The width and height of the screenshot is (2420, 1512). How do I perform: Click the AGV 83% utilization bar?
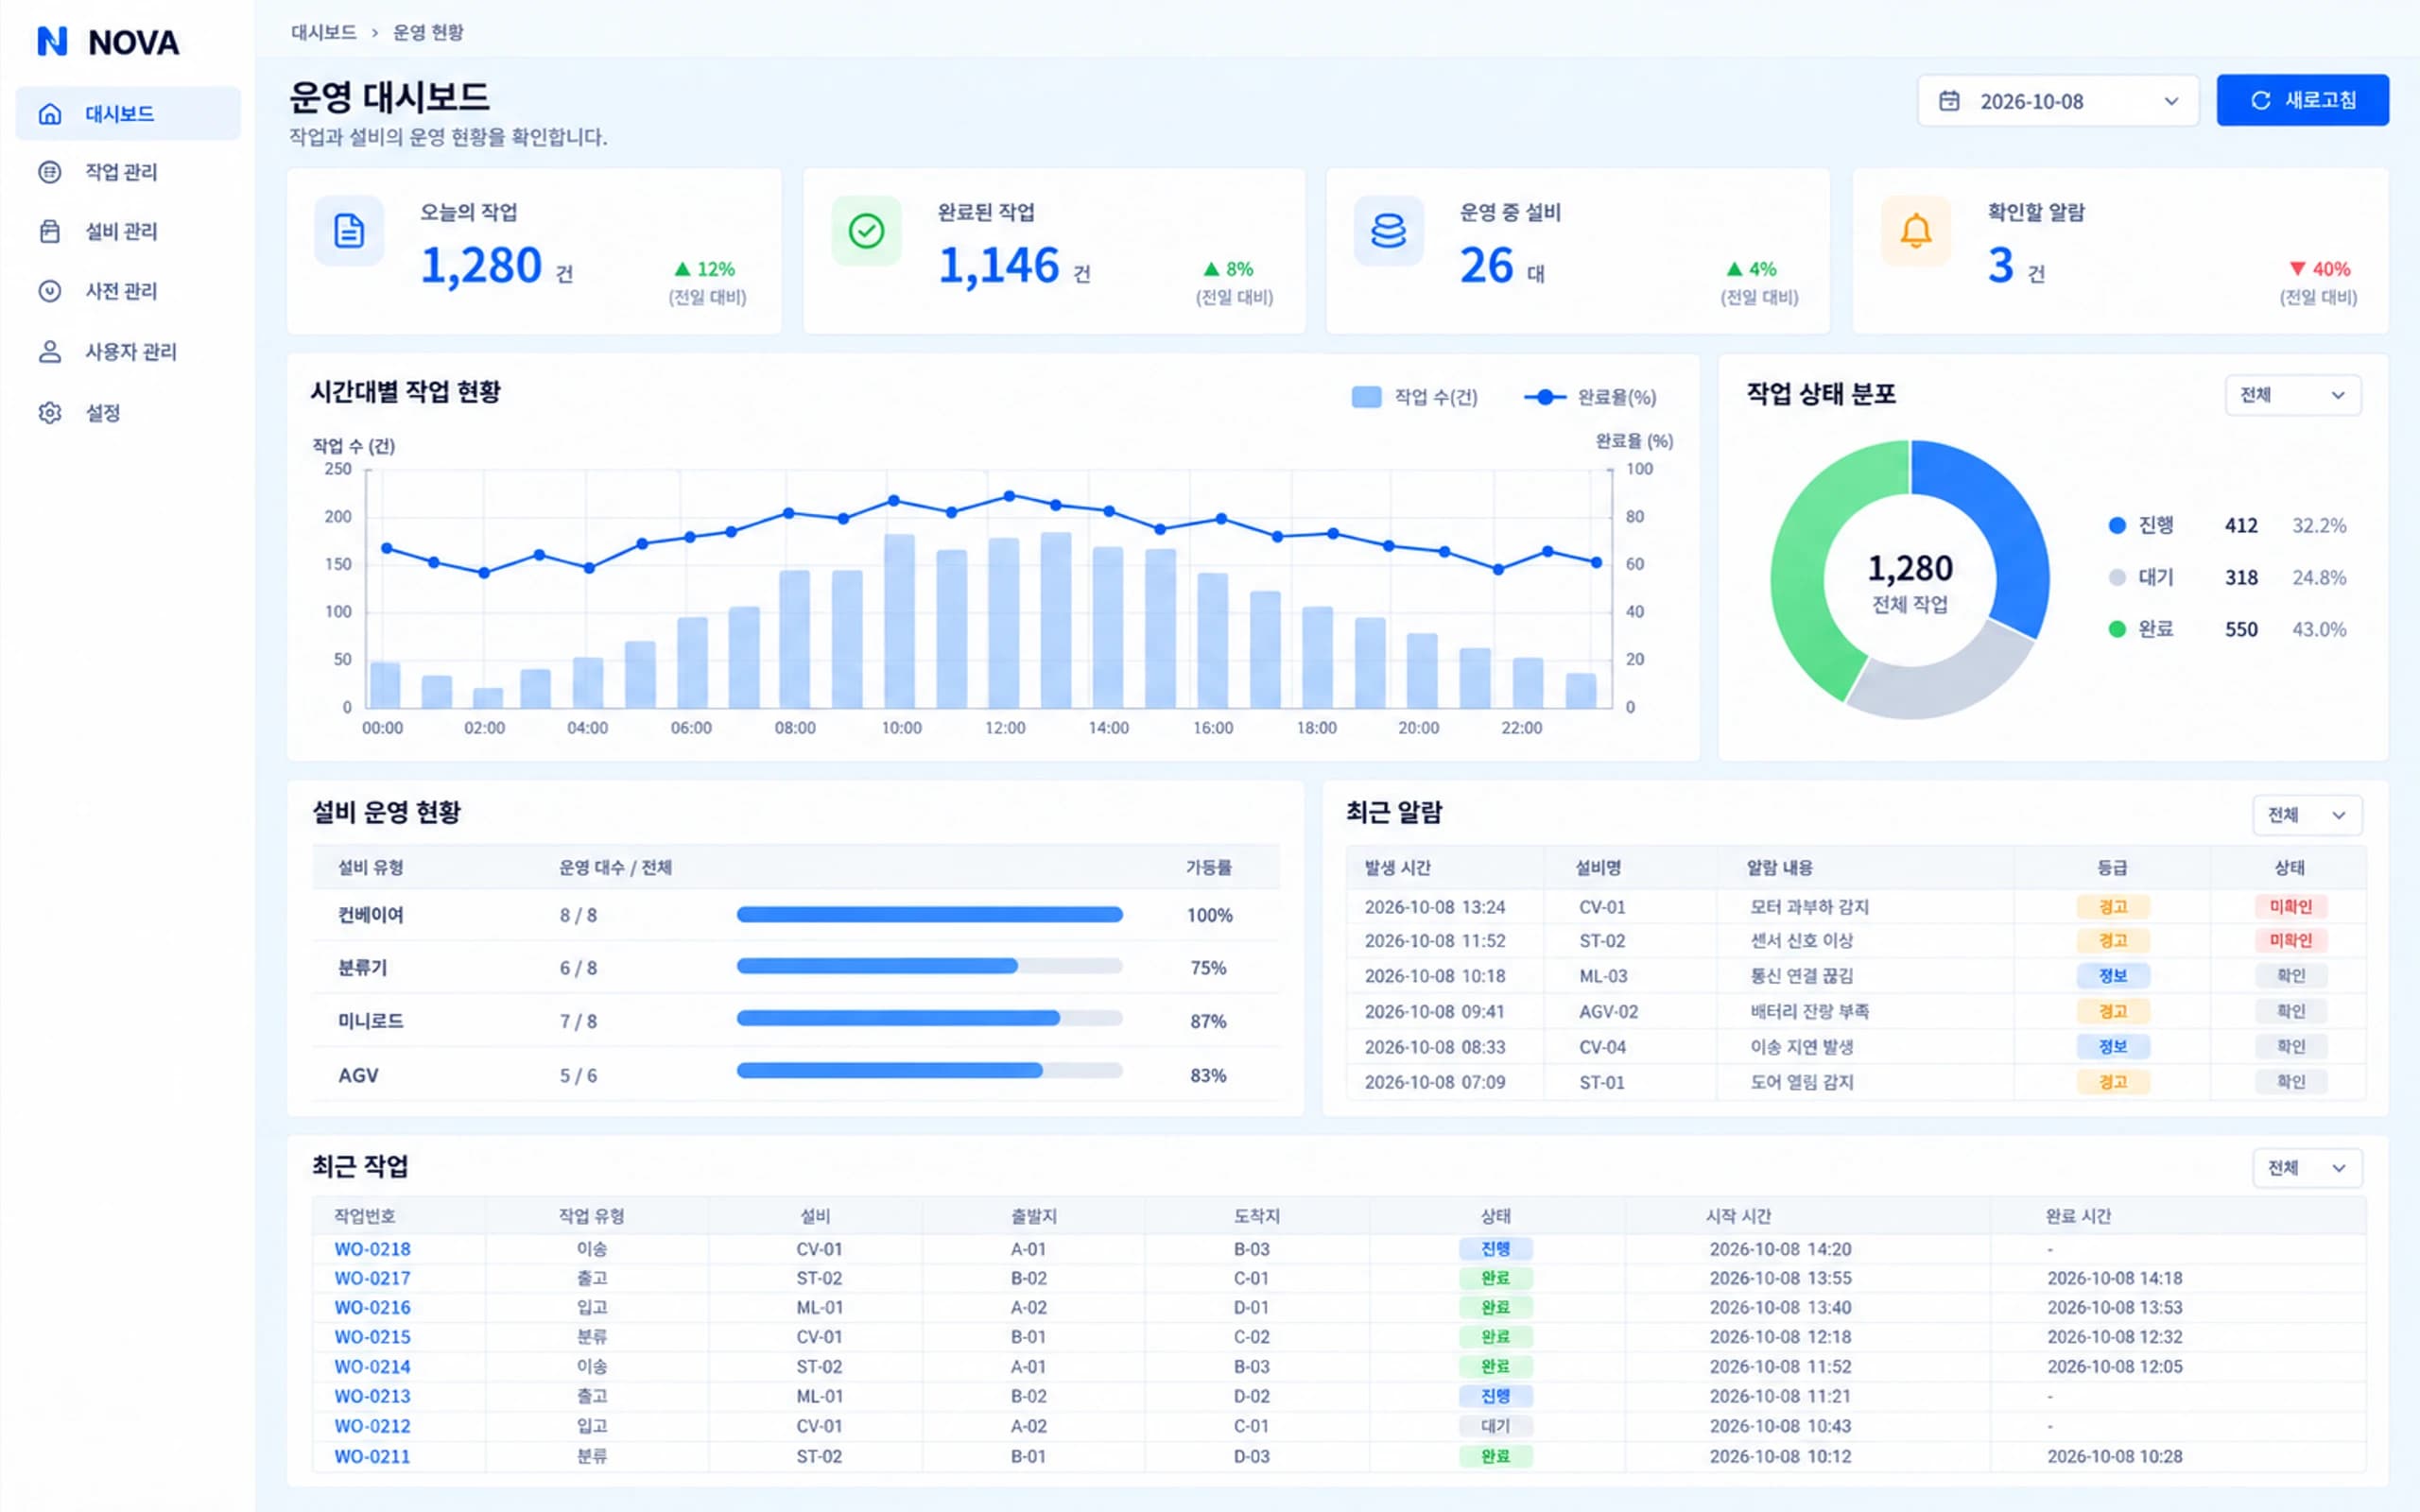929,1071
